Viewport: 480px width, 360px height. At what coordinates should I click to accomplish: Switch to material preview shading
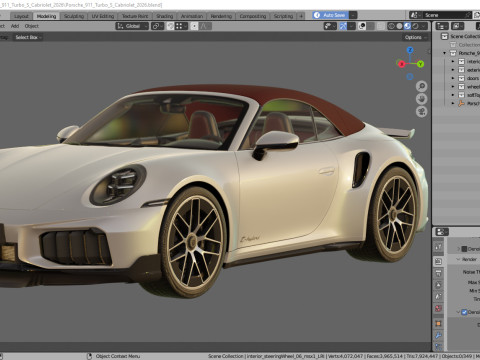point(407,26)
